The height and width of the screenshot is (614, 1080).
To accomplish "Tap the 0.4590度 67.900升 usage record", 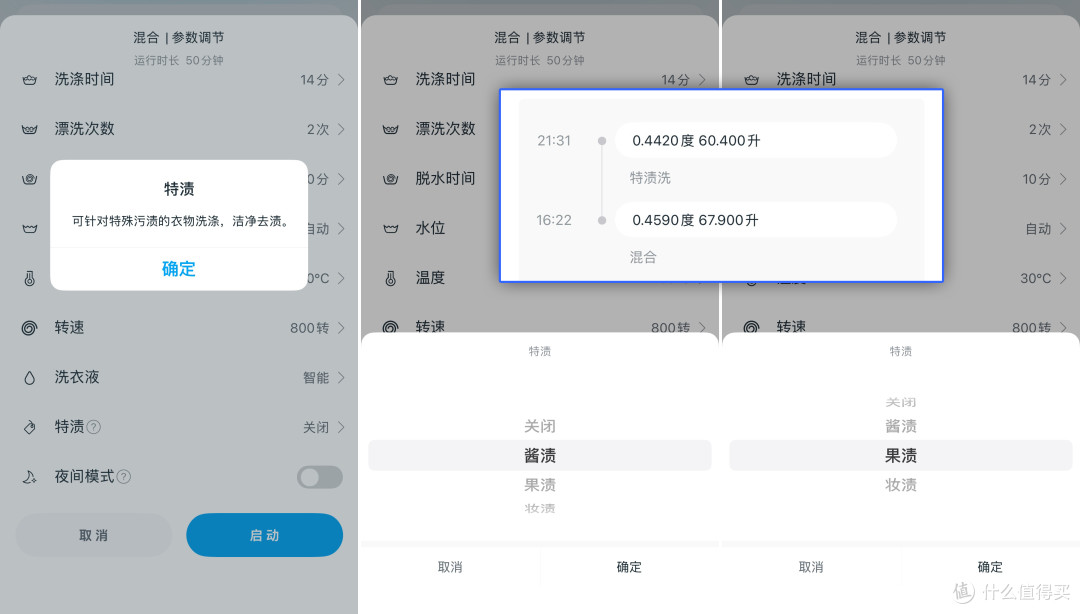I will (x=756, y=220).
